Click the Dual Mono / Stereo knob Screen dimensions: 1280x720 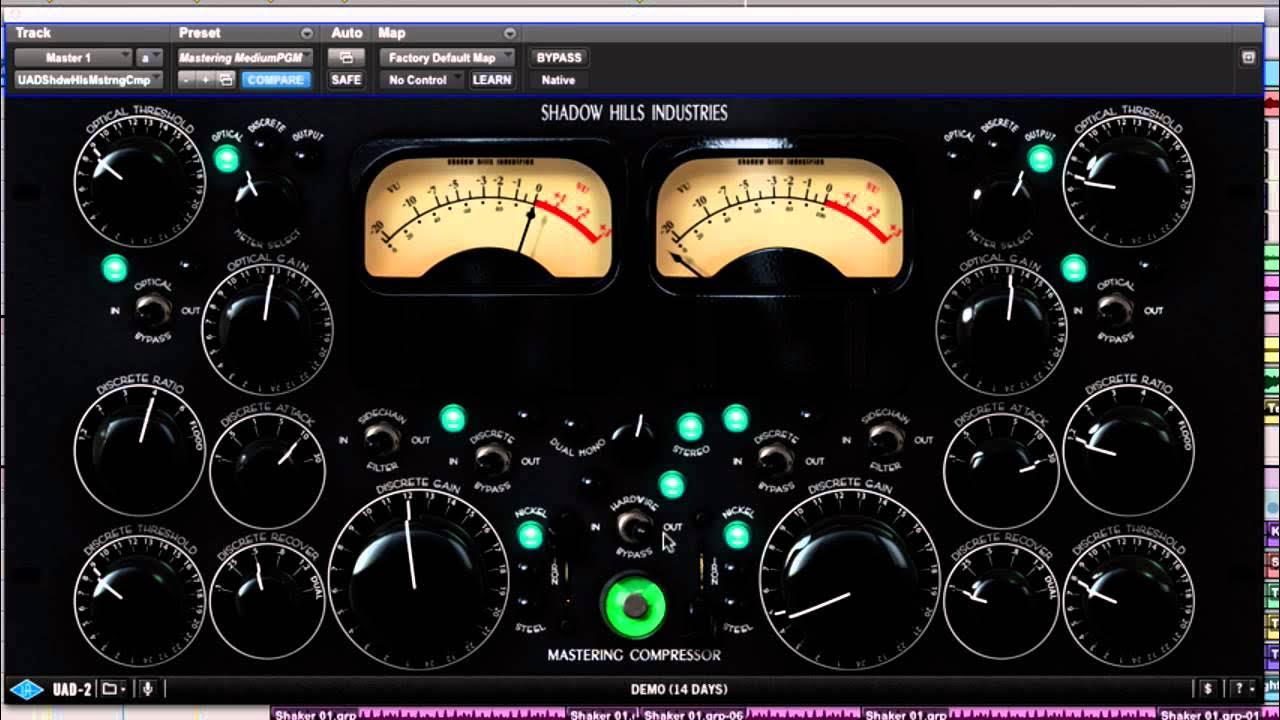632,432
